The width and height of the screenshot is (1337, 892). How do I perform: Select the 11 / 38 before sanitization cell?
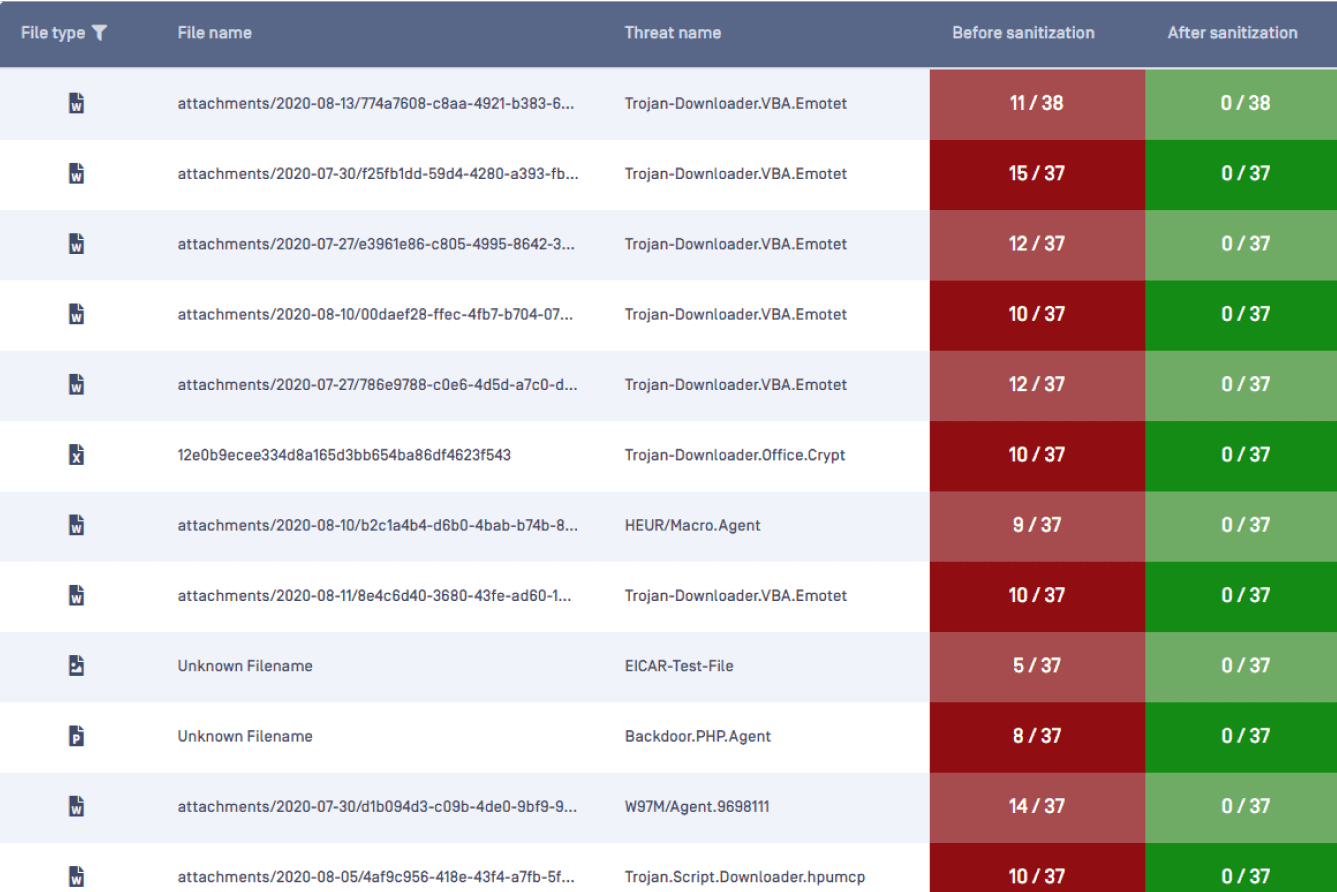click(x=1036, y=103)
